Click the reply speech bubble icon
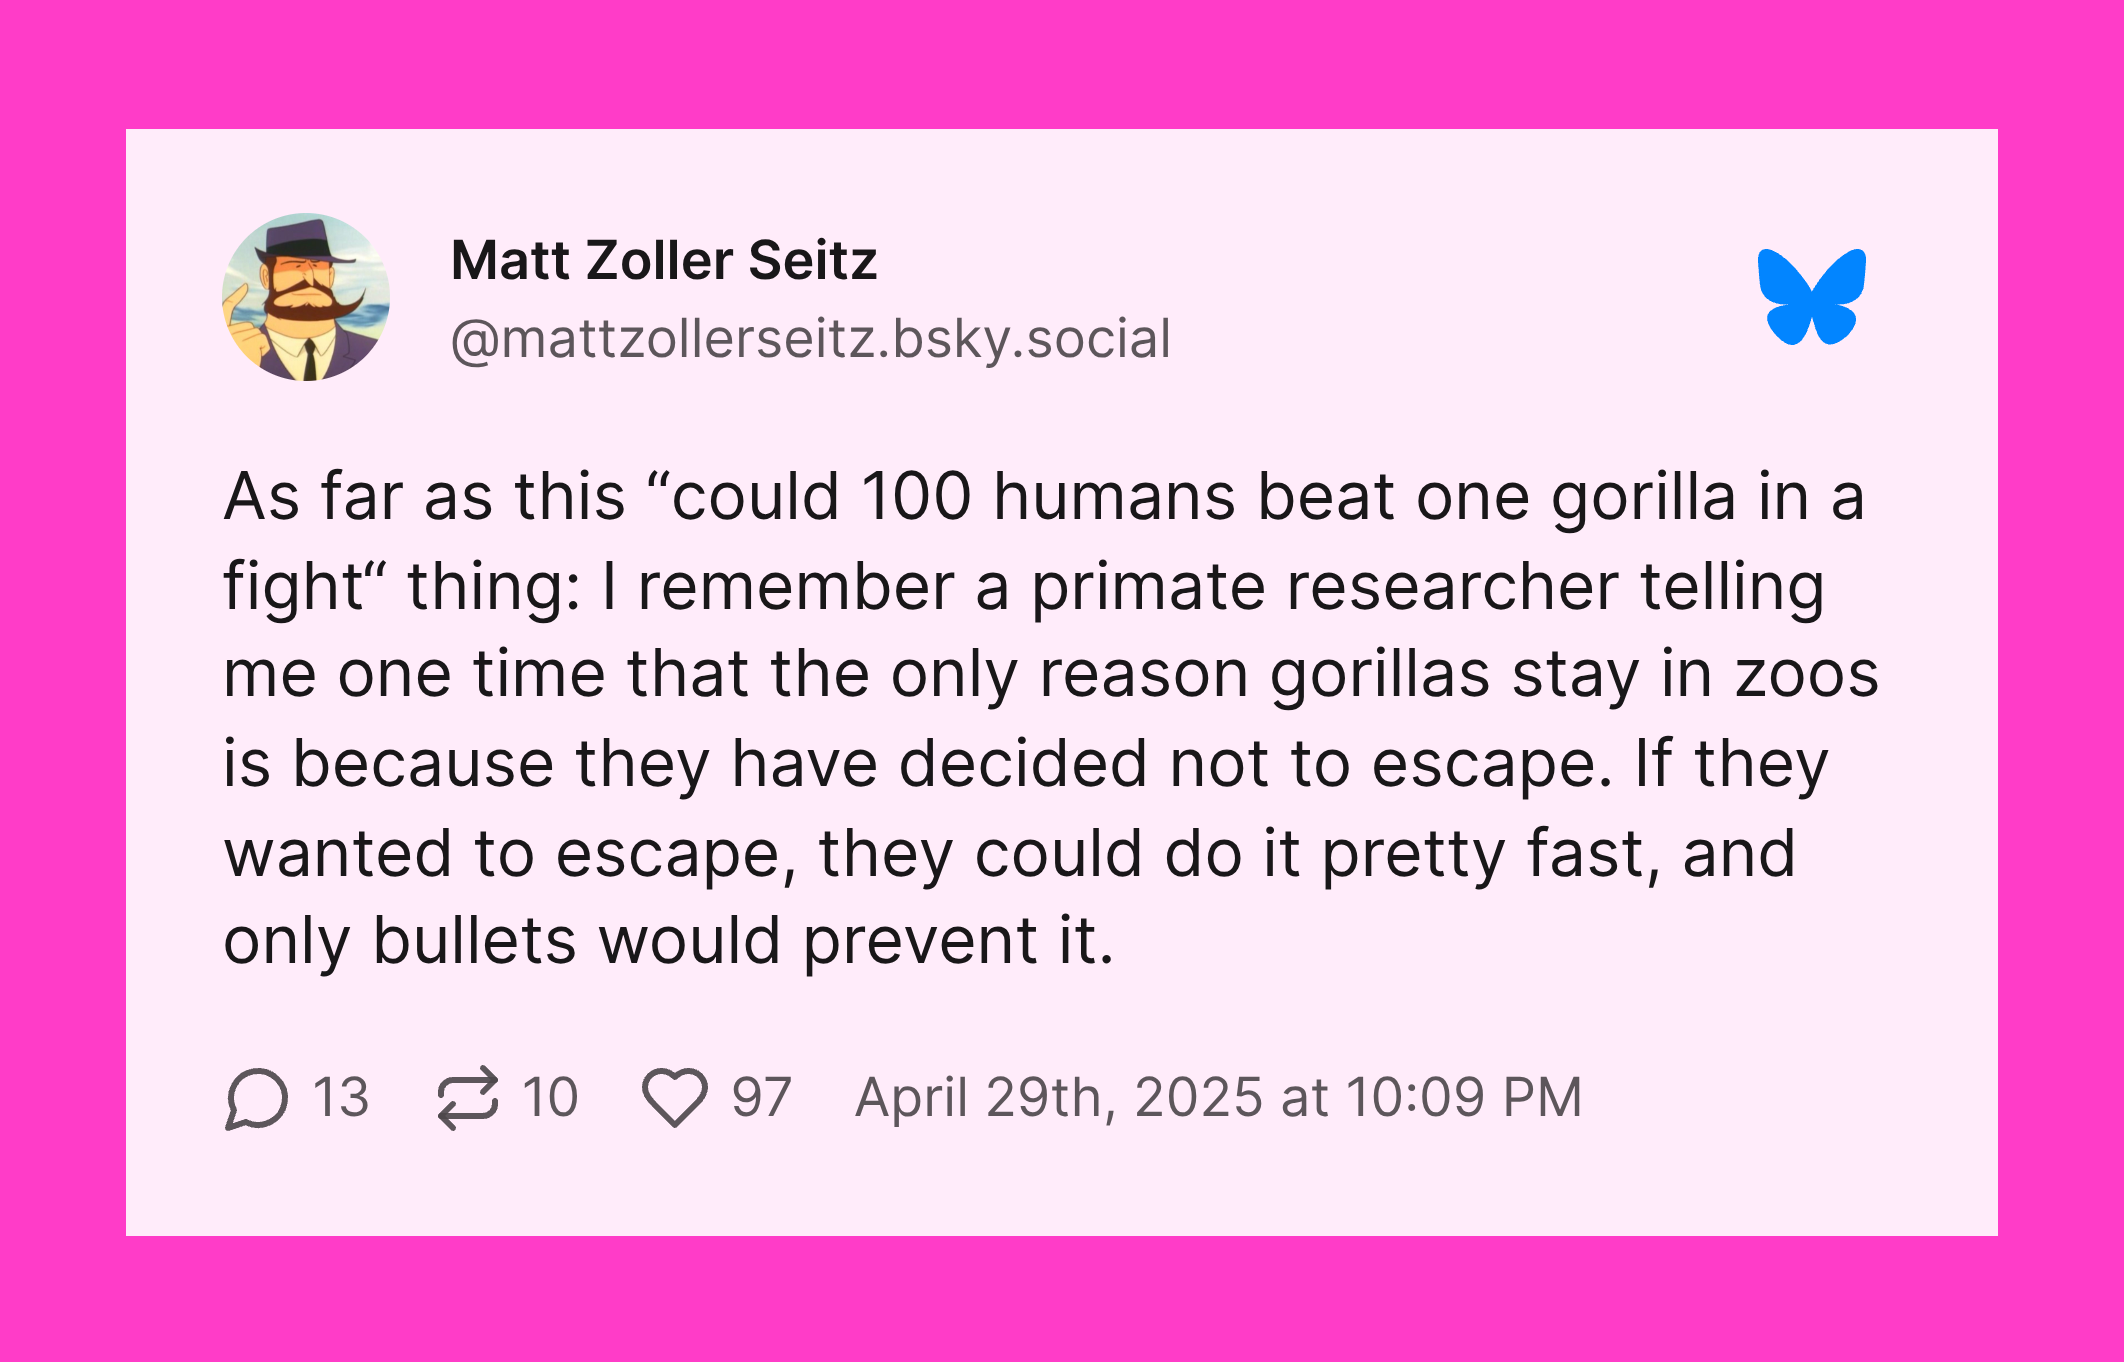Viewport: 2124px width, 1362px height. [x=257, y=1098]
